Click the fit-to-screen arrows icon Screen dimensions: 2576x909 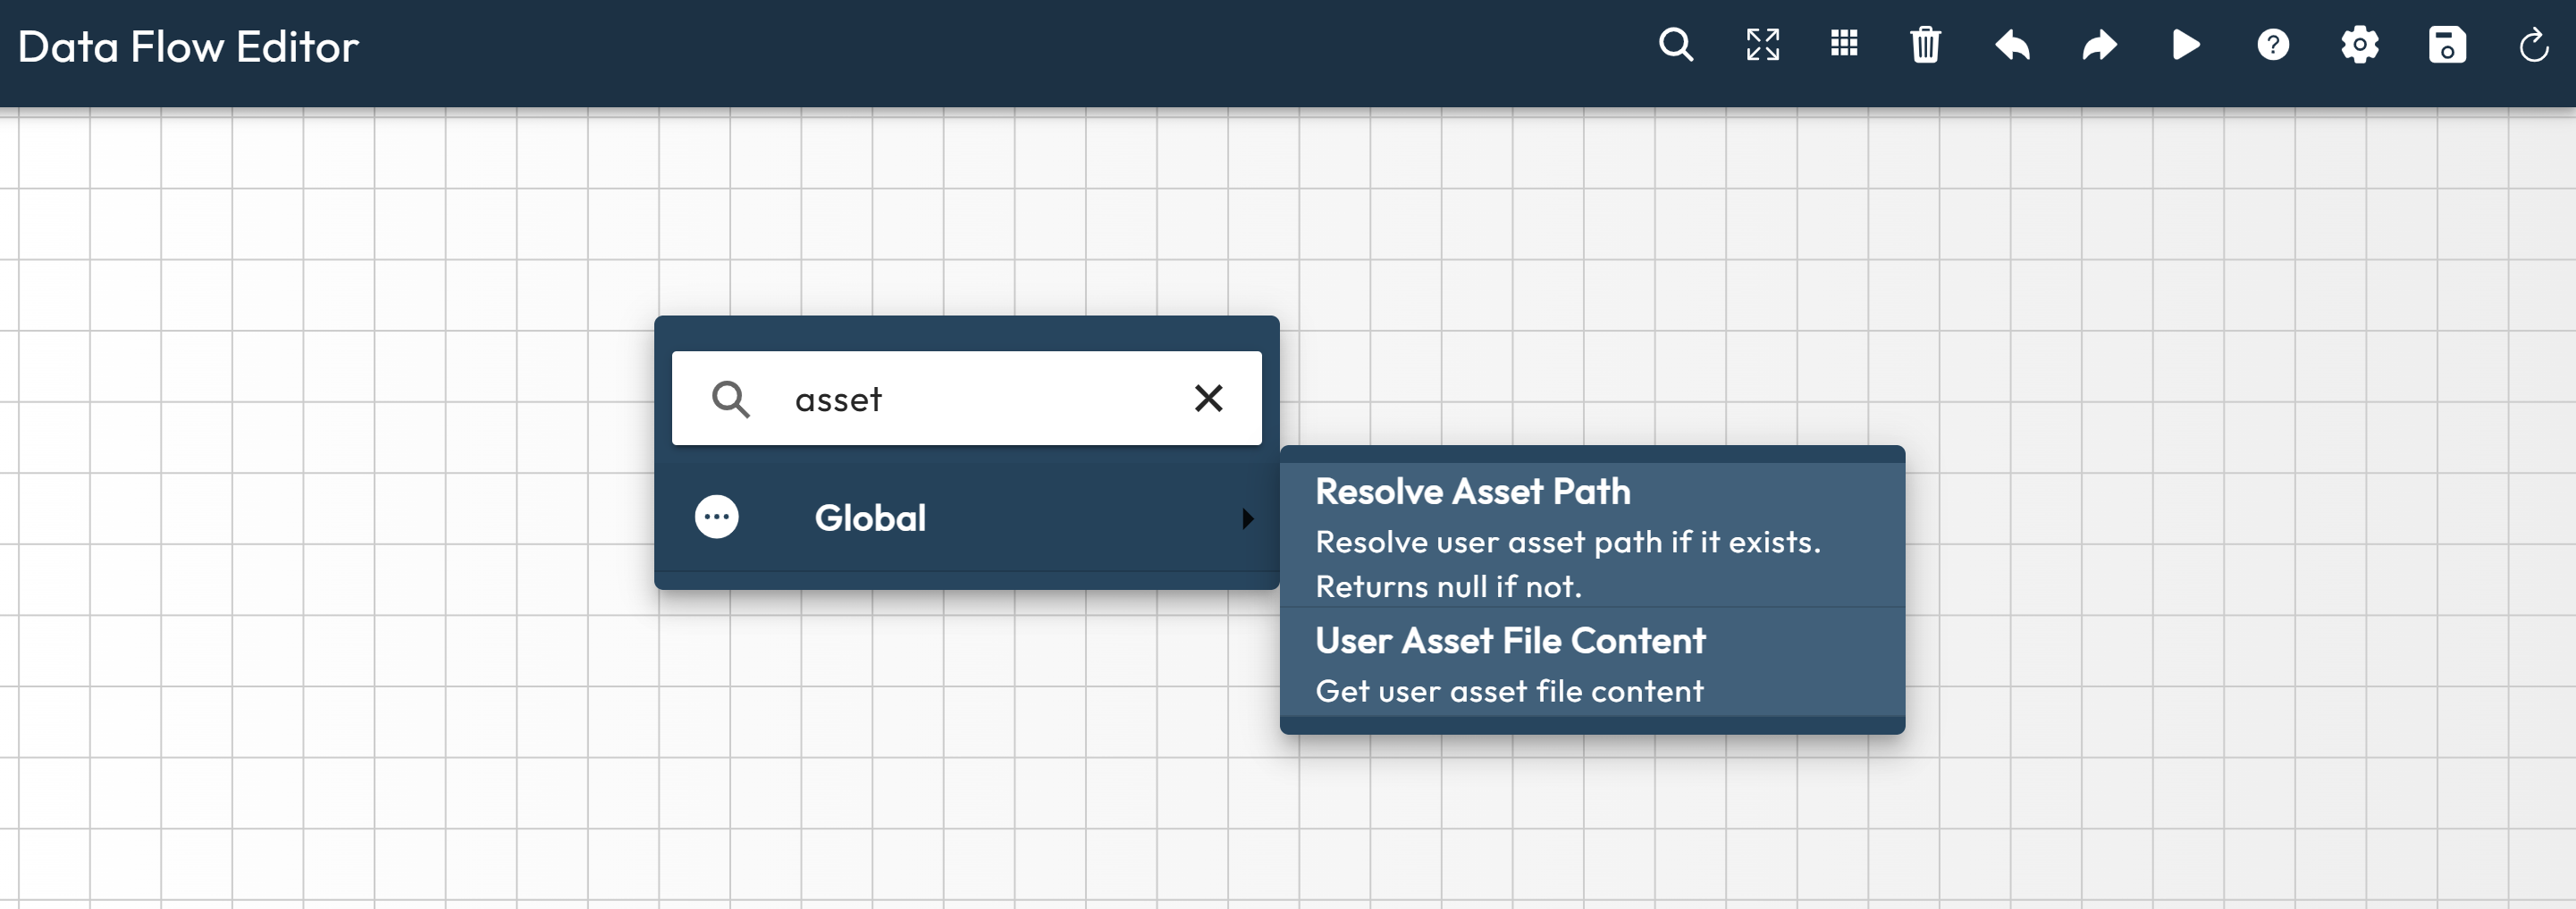point(1762,45)
